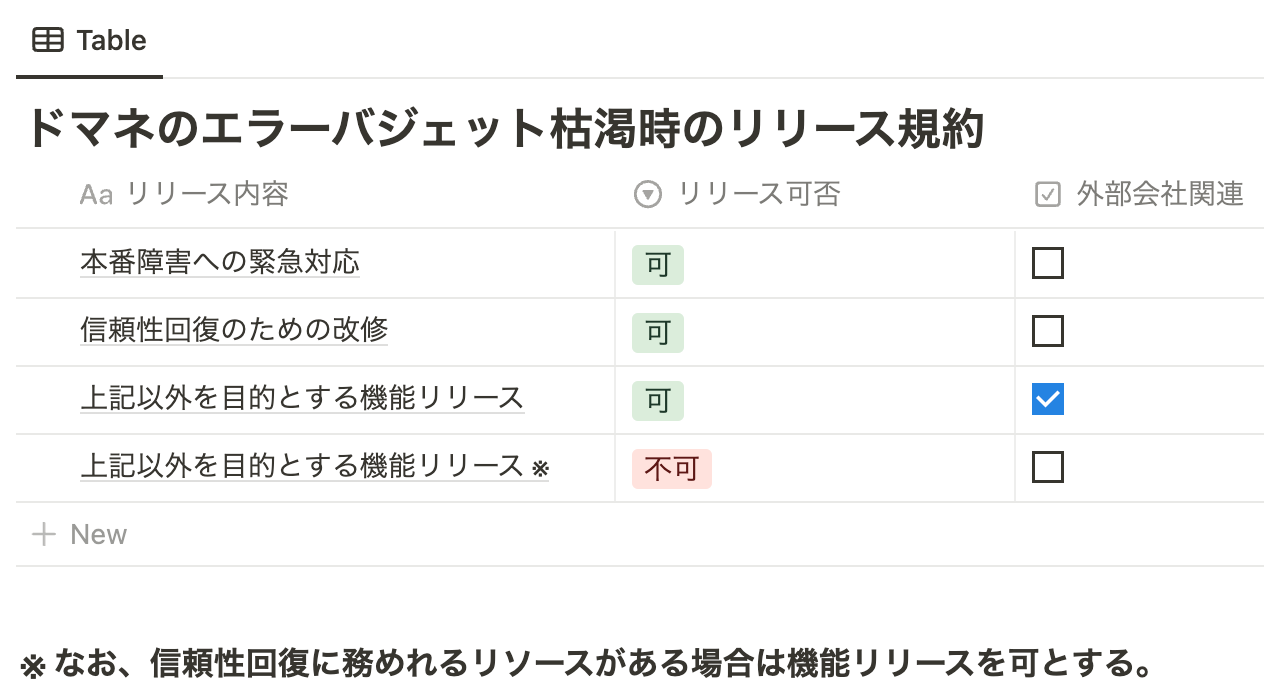Open the 不可 status select tag
1264x700 pixels.
(671, 469)
